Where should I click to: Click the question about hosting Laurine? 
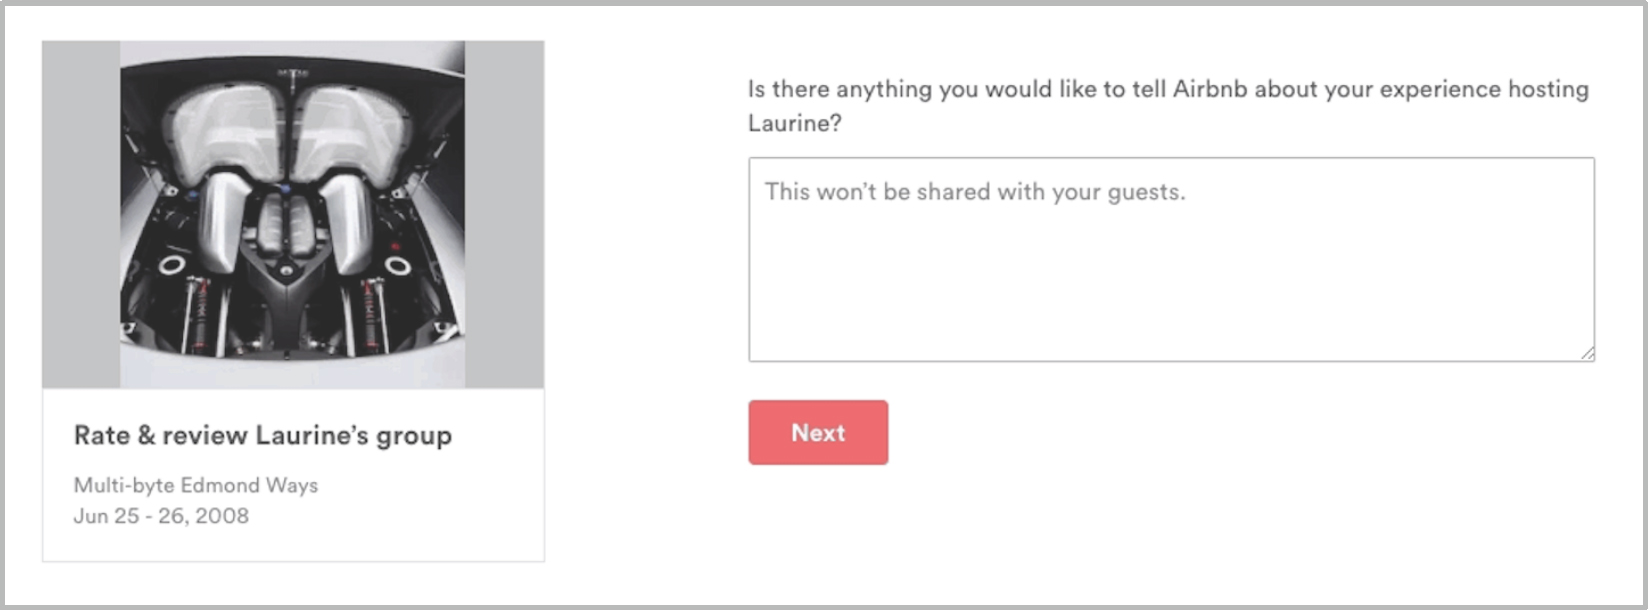point(1168,106)
